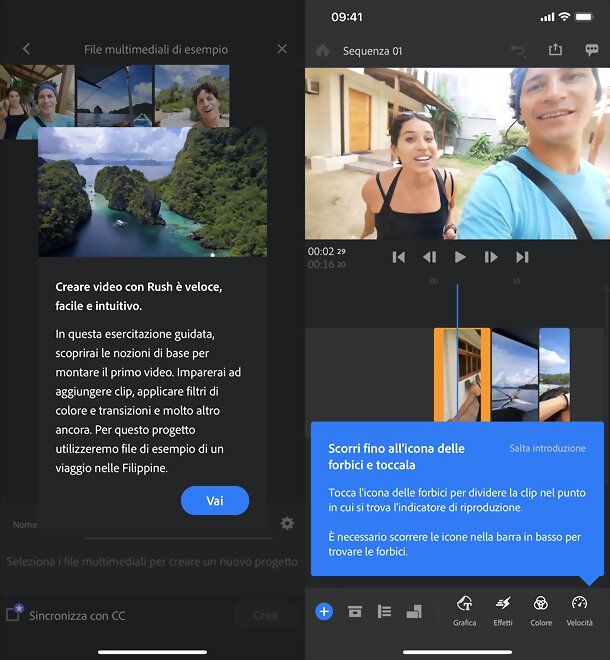Click the blue playhead indicator line
The height and width of the screenshot is (660, 610).
tap(458, 353)
